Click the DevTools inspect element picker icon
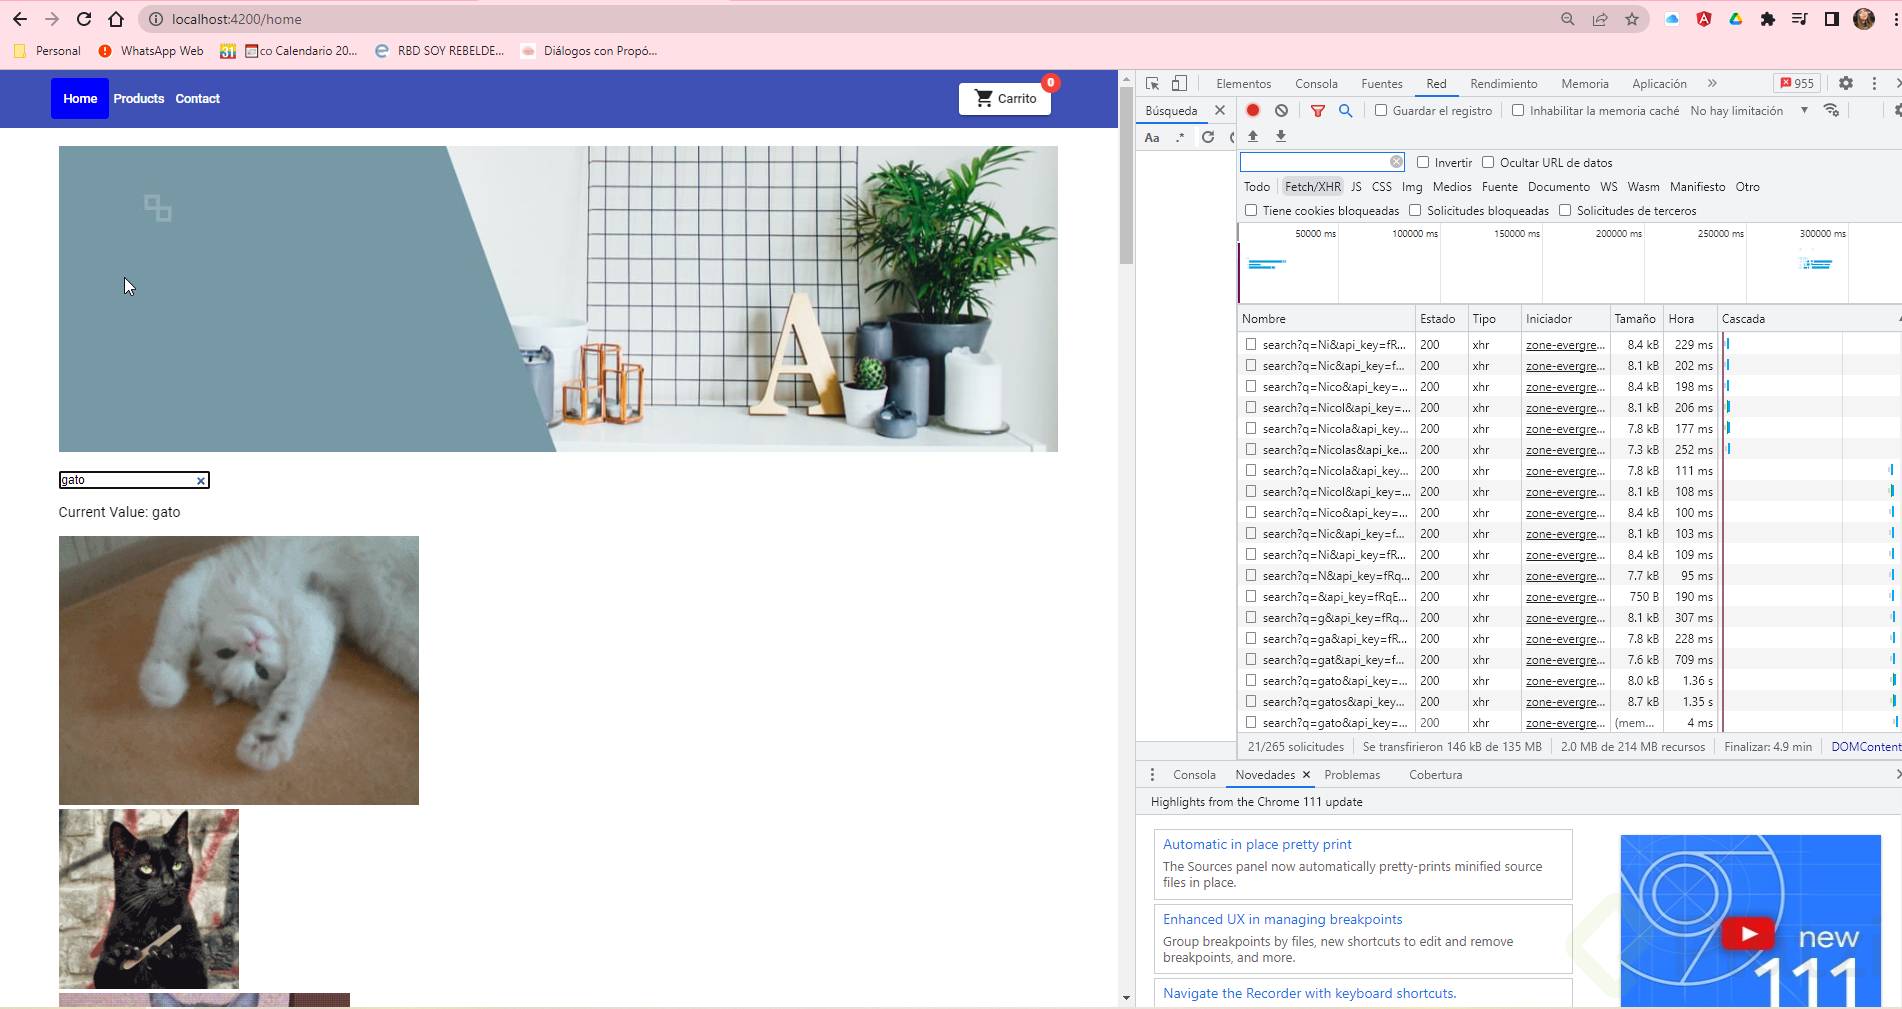This screenshot has height=1009, width=1902. click(x=1152, y=84)
